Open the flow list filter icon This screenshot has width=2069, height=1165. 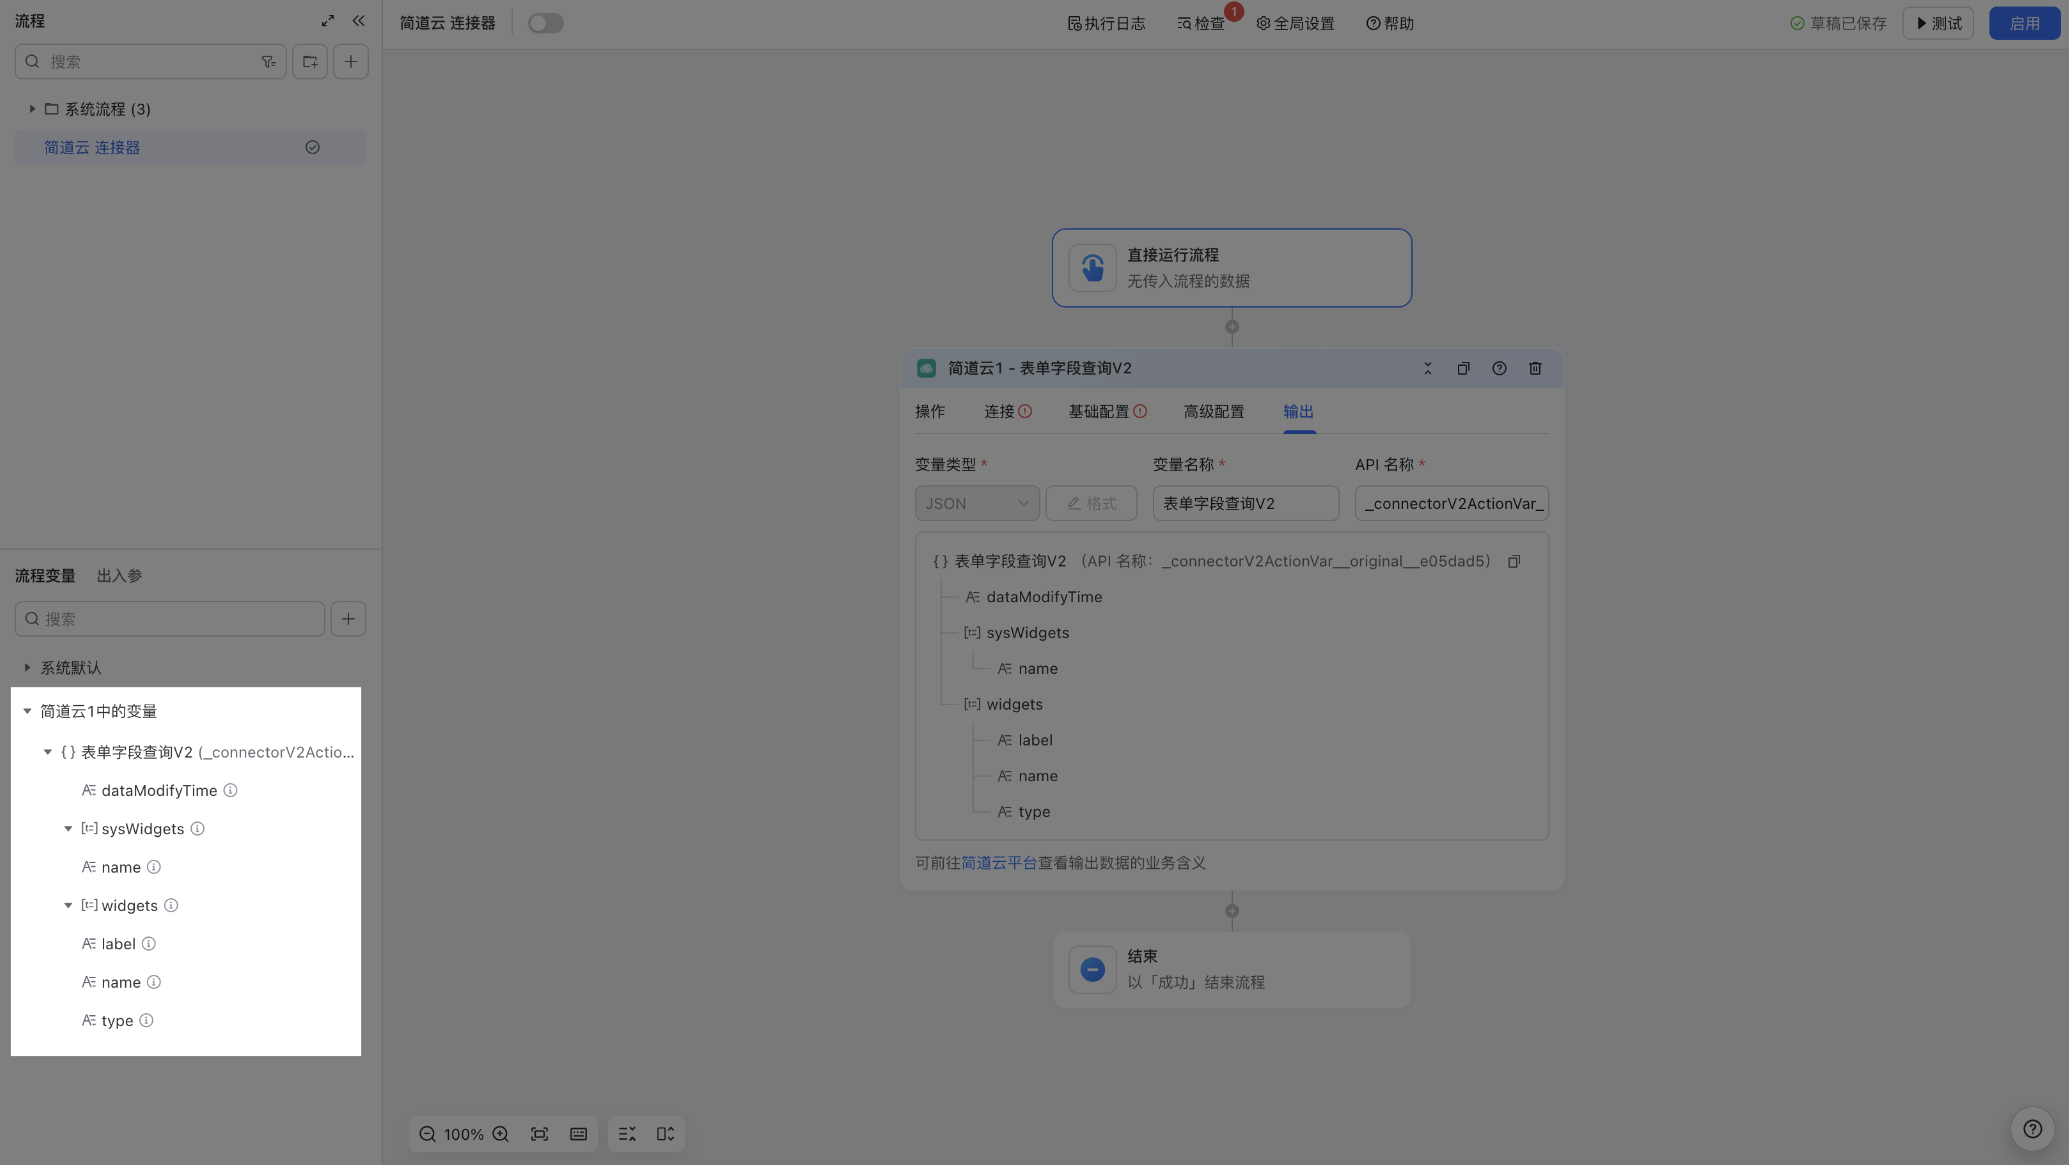click(x=268, y=62)
